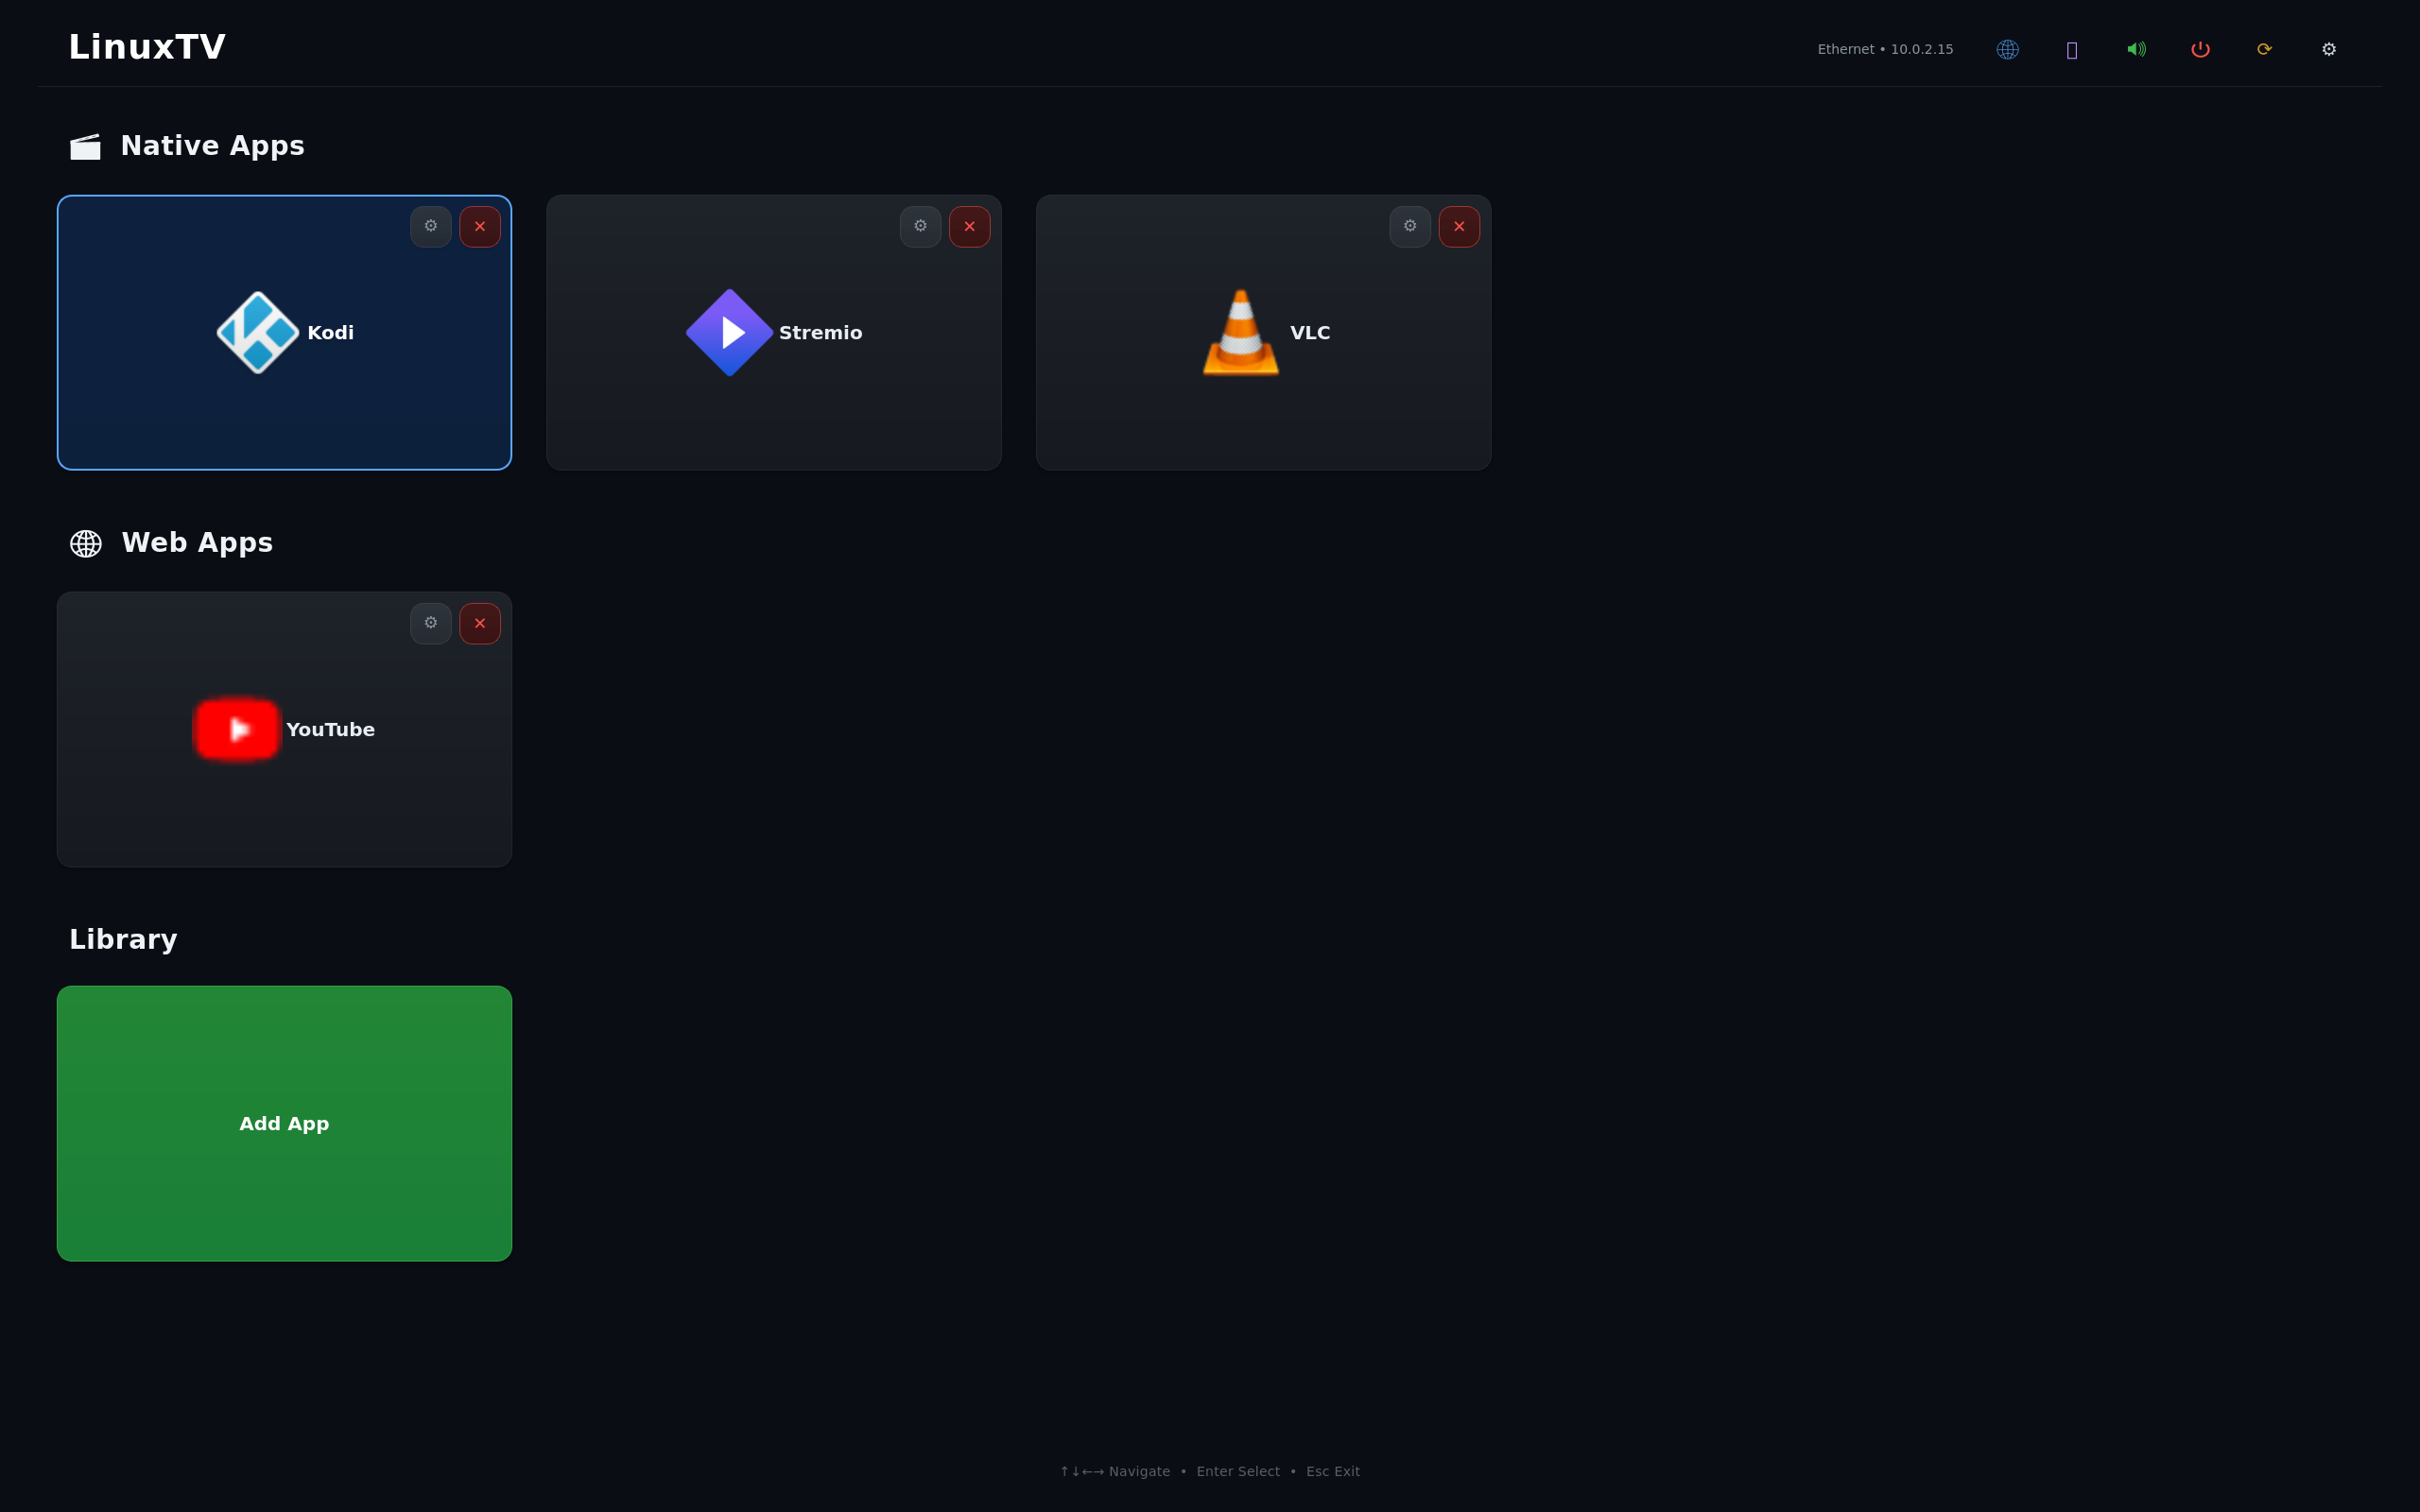The width and height of the screenshot is (2420, 1512).
Task: Open Stremio app settings gear
Action: point(920,227)
